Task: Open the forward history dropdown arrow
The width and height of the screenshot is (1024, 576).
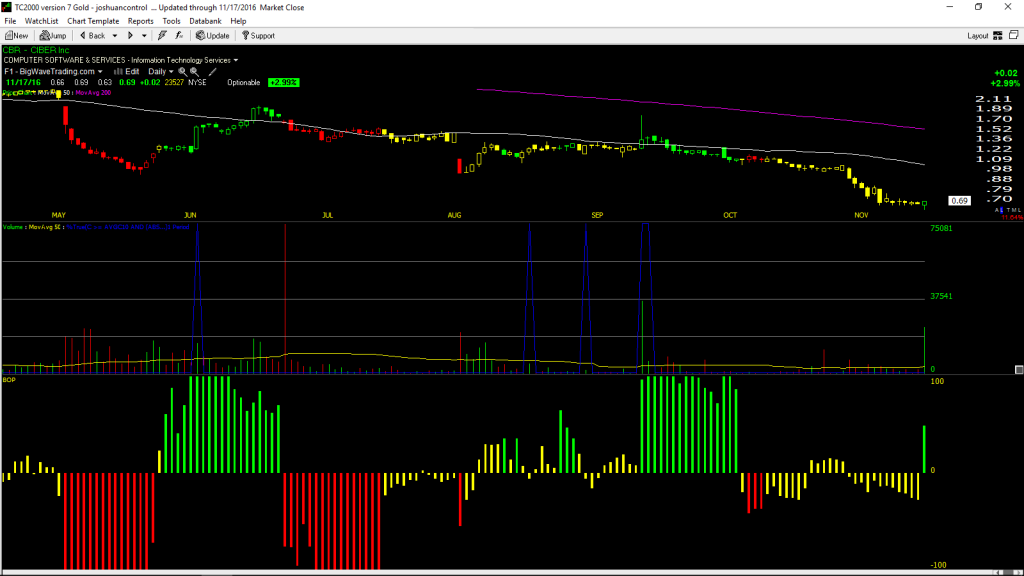Action: [x=144, y=36]
